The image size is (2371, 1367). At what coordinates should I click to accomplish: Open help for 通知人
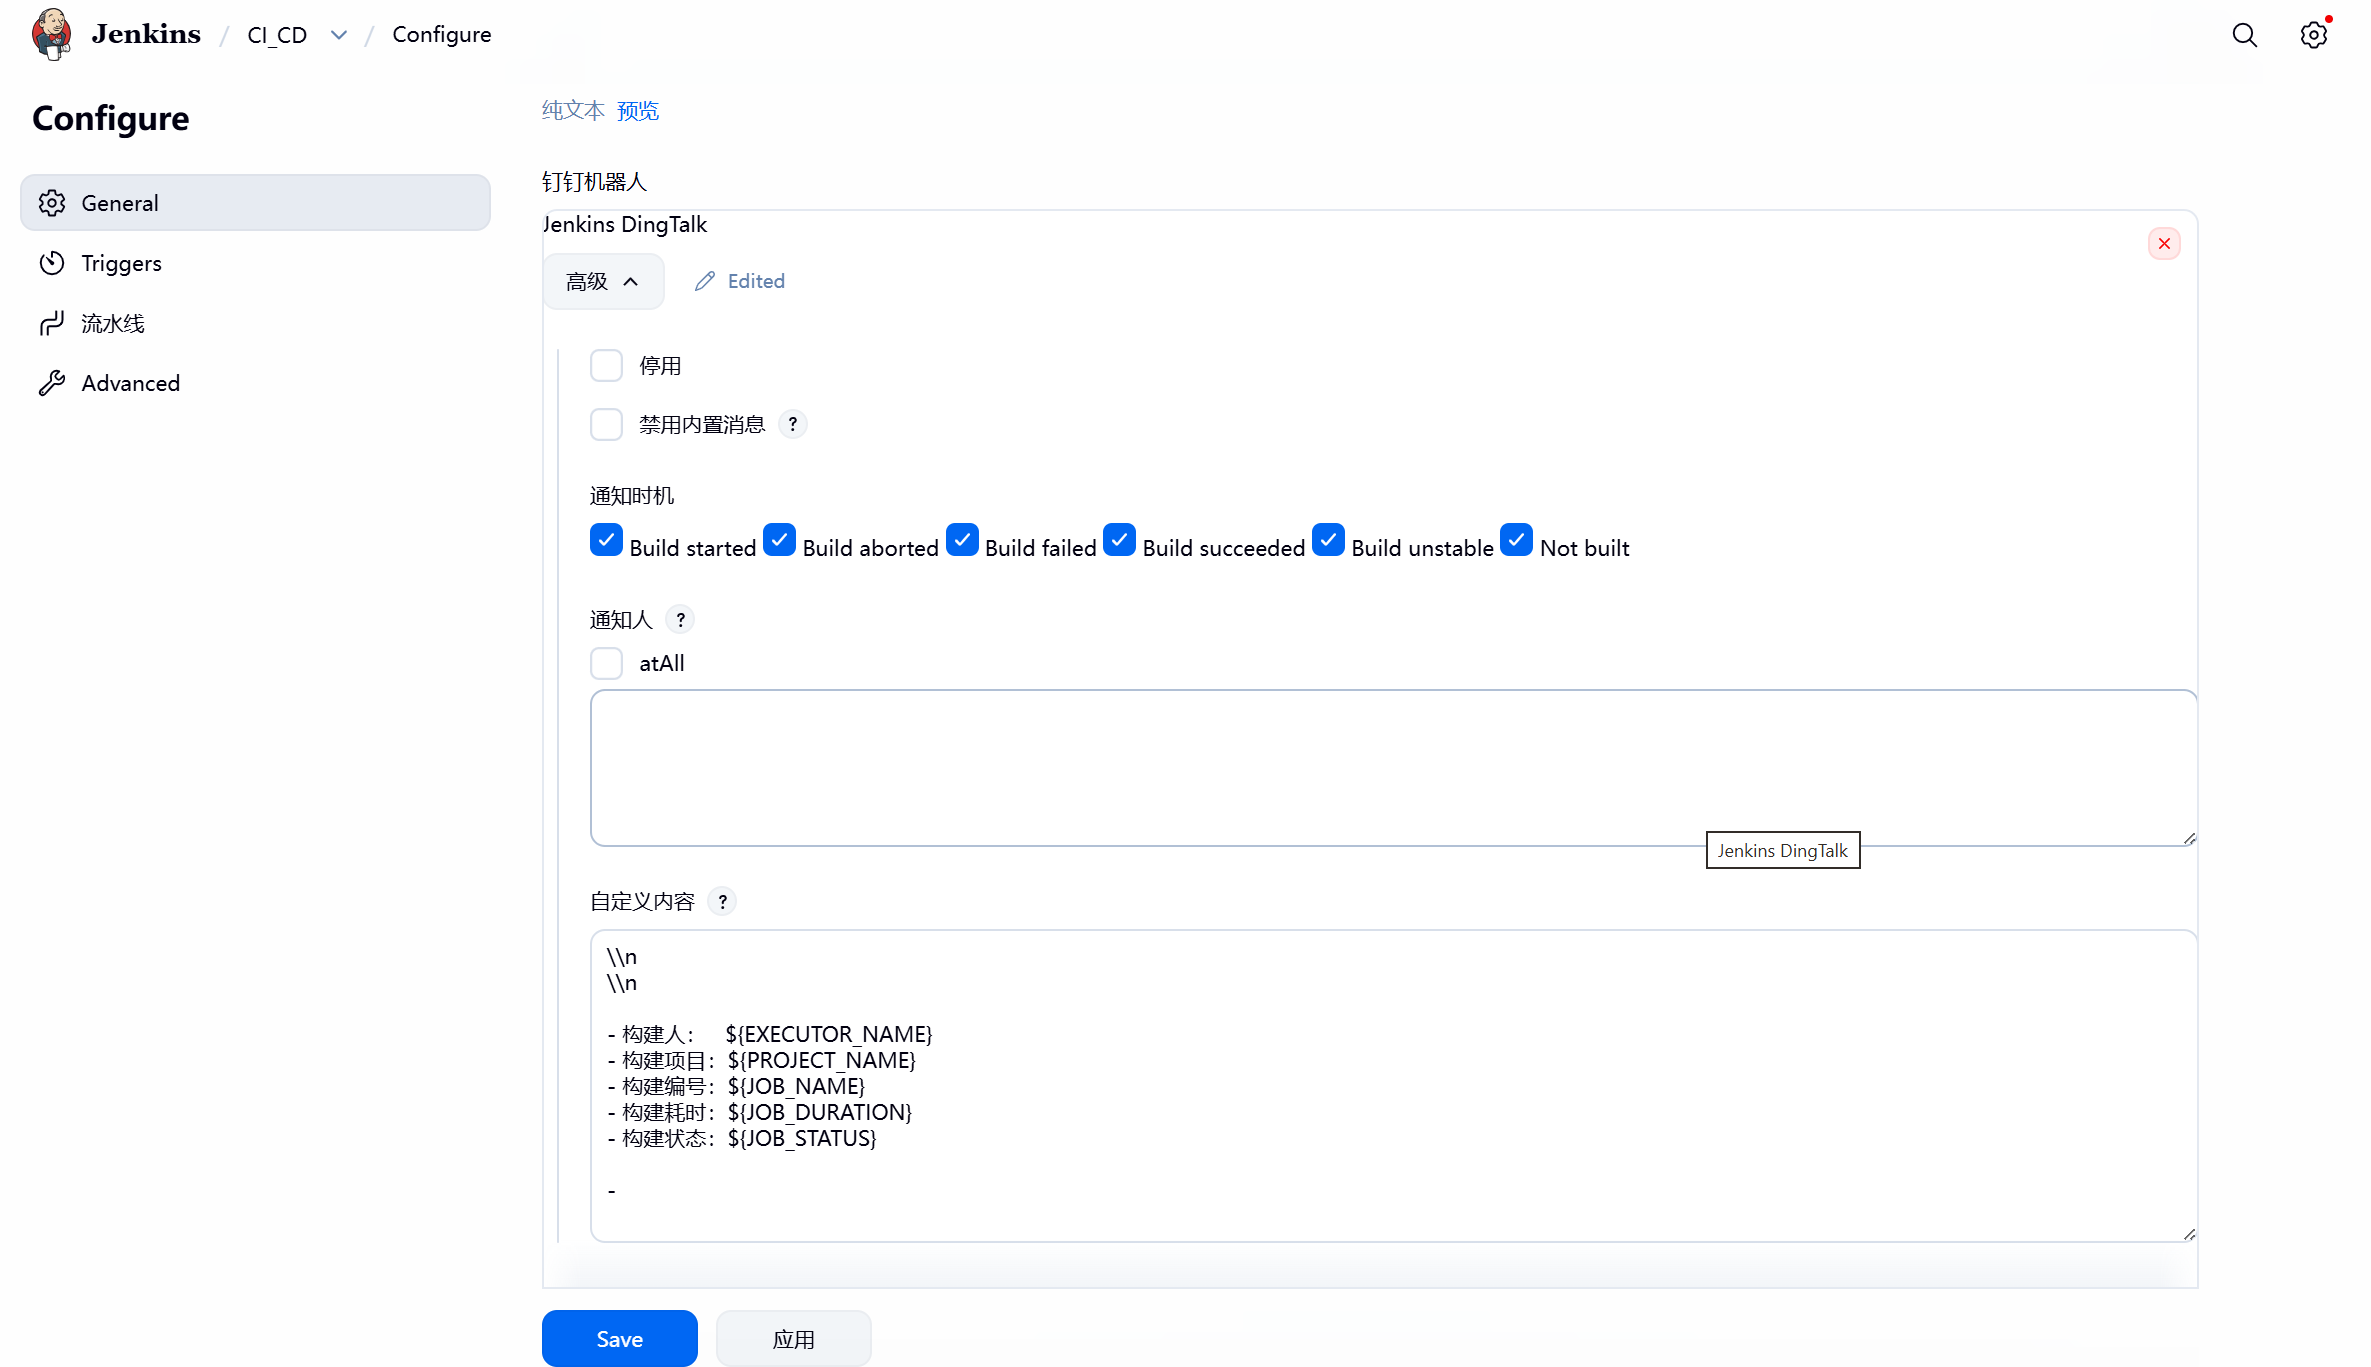click(x=681, y=620)
